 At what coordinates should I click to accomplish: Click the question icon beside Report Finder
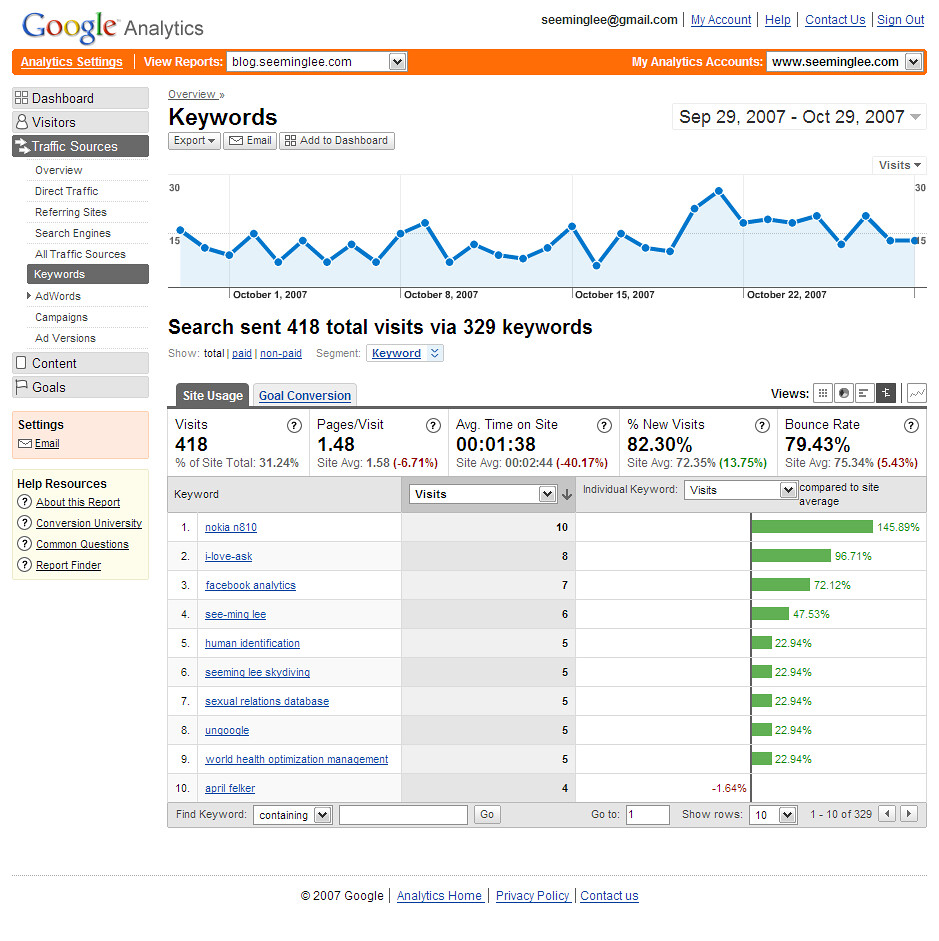tap(24, 565)
